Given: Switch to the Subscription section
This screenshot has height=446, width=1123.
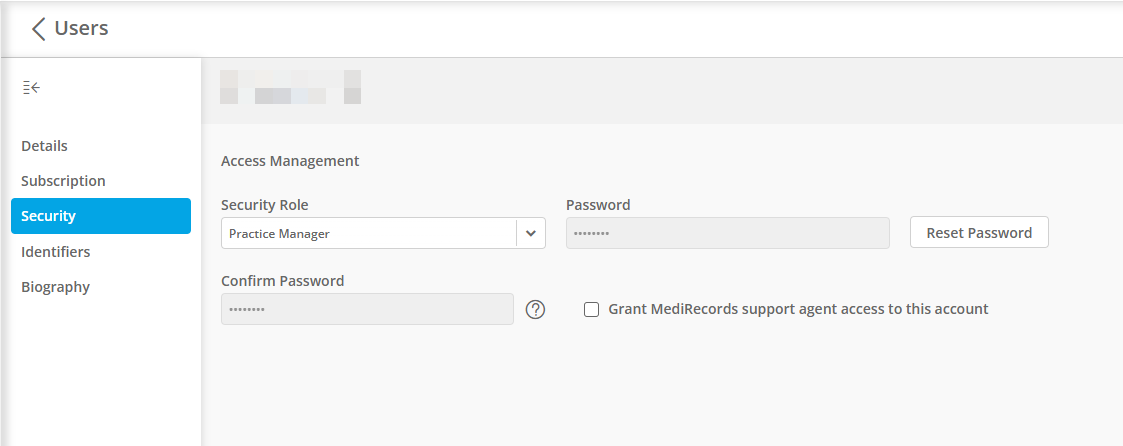Looking at the screenshot, I should pos(63,180).
